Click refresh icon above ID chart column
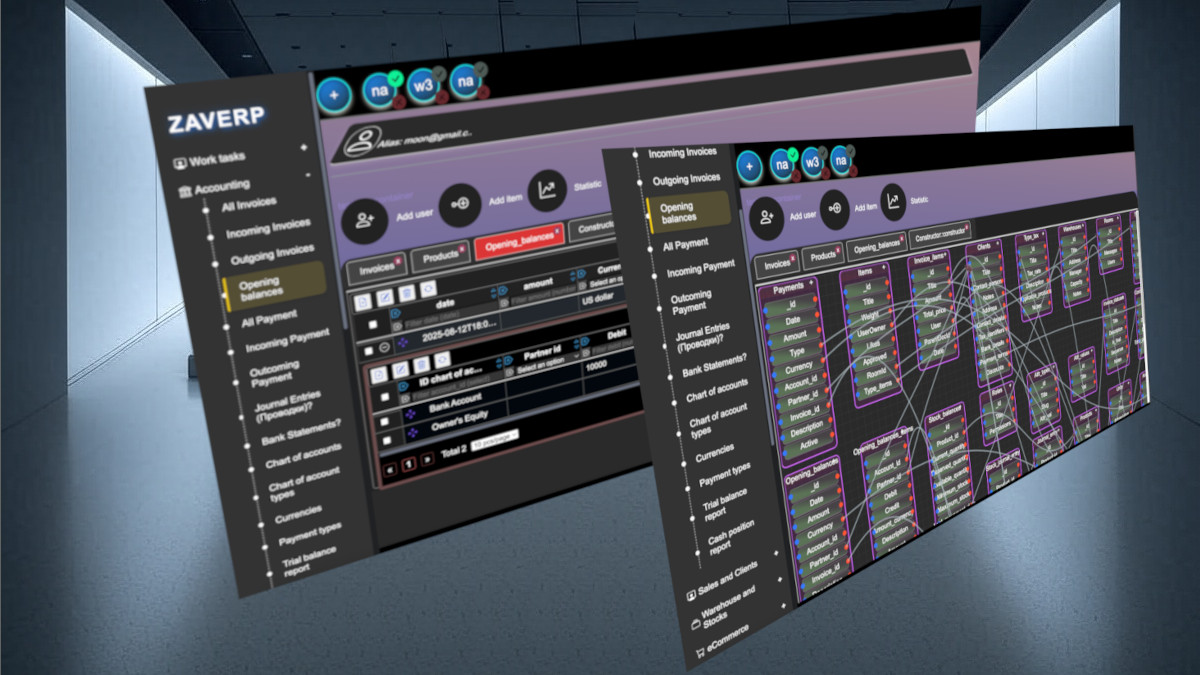The width and height of the screenshot is (1200, 675). coord(442,360)
